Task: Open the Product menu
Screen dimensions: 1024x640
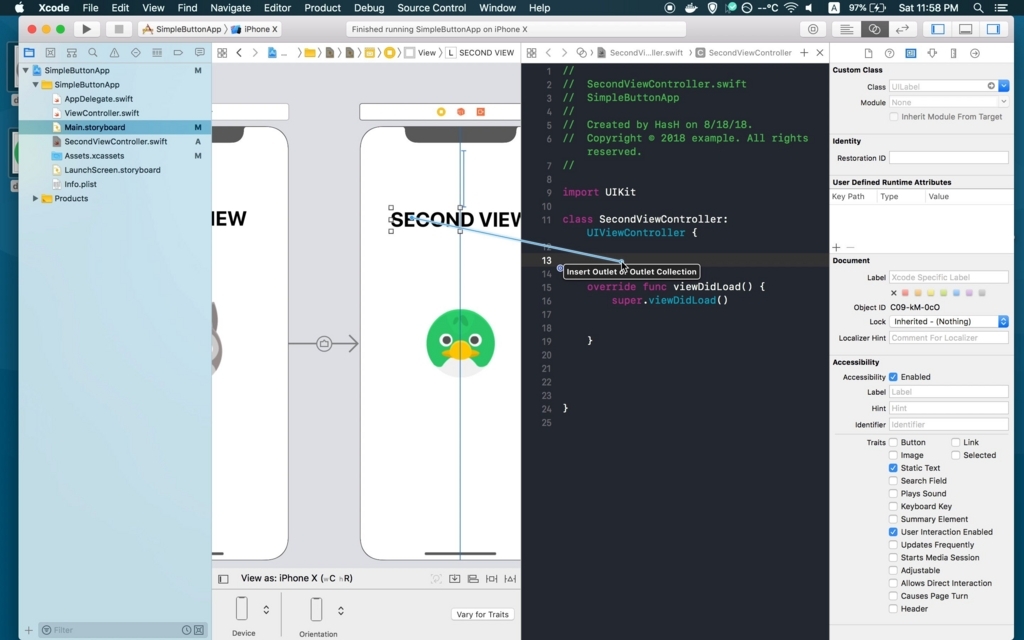Action: (x=323, y=8)
